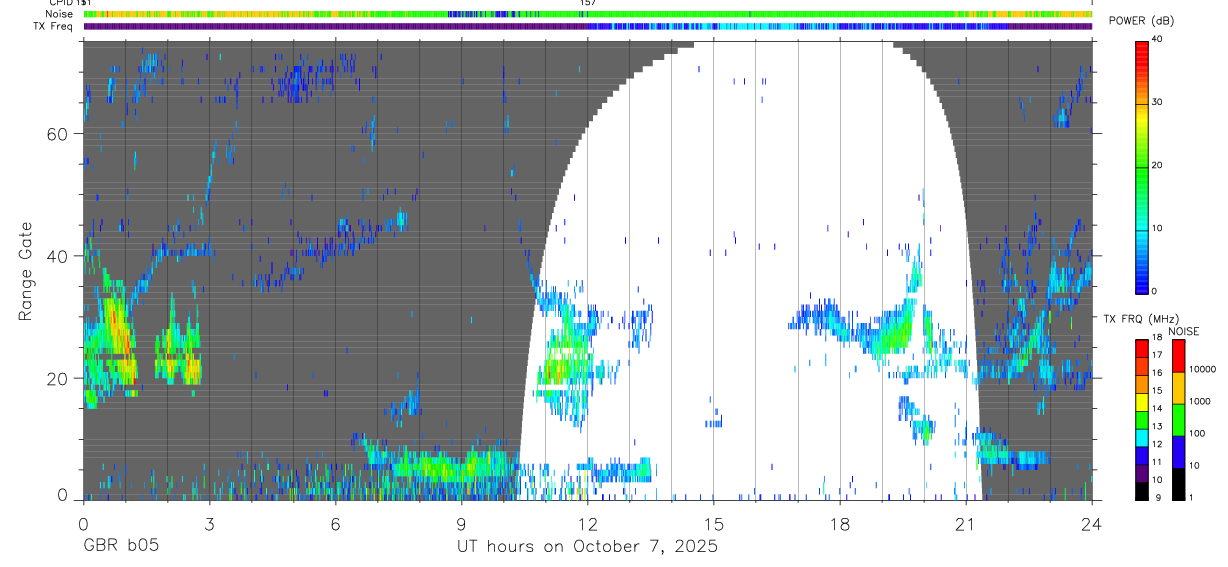Click the 'GBR b05' radar label
Image resolution: width=1228 pixels, height=567 pixels.
120,547
